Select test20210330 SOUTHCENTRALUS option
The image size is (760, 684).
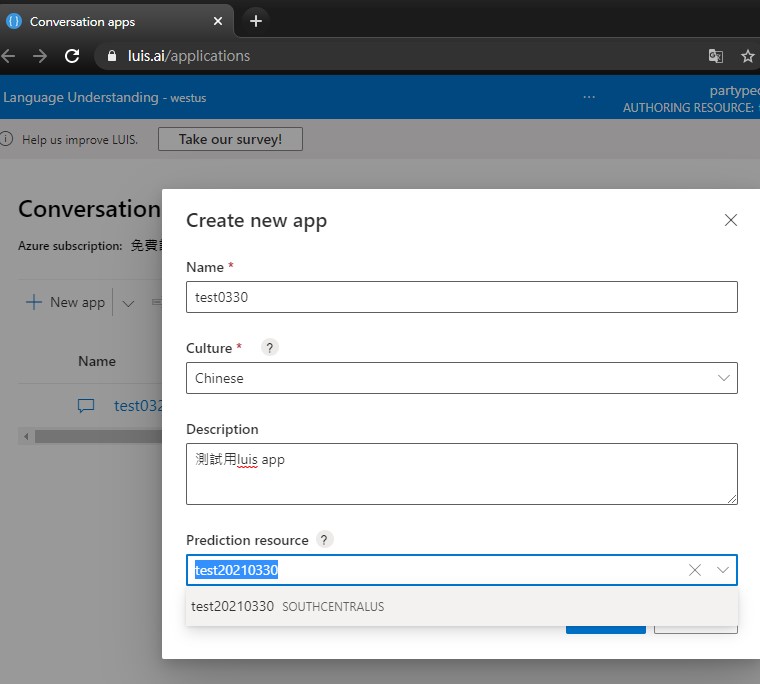point(461,606)
